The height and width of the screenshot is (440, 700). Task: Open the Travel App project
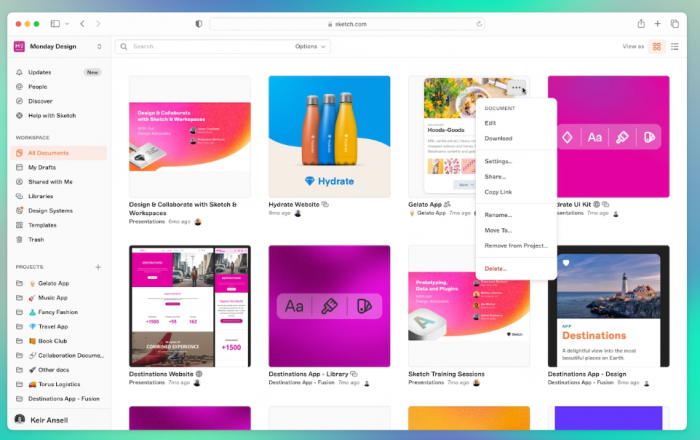58,326
